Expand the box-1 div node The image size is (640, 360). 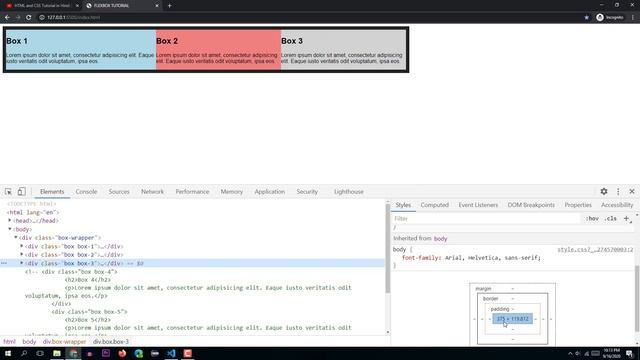point(22,246)
